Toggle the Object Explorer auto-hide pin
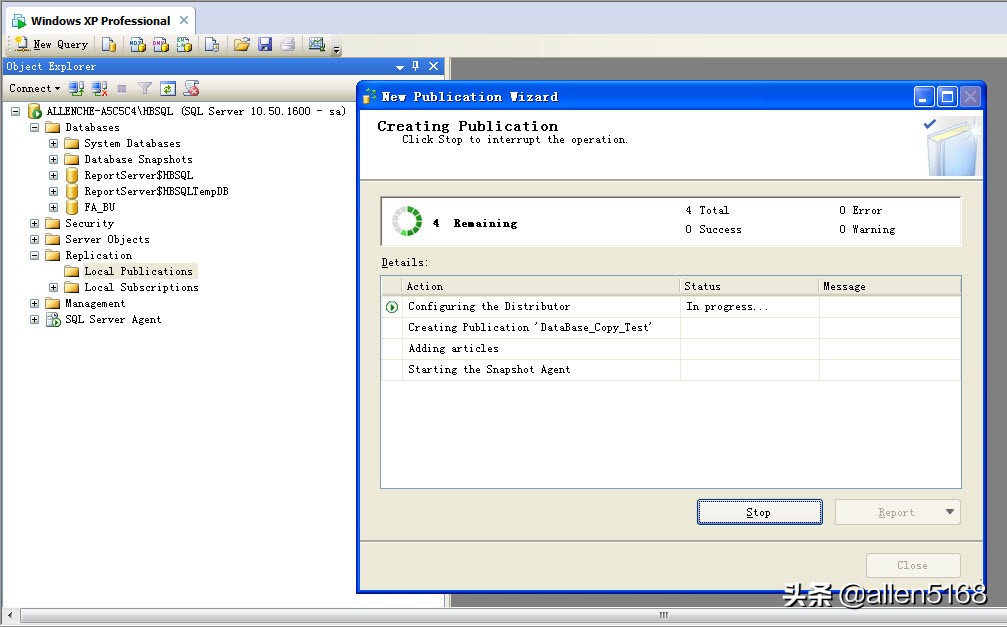Screen dimensions: 1007x627 416,66
